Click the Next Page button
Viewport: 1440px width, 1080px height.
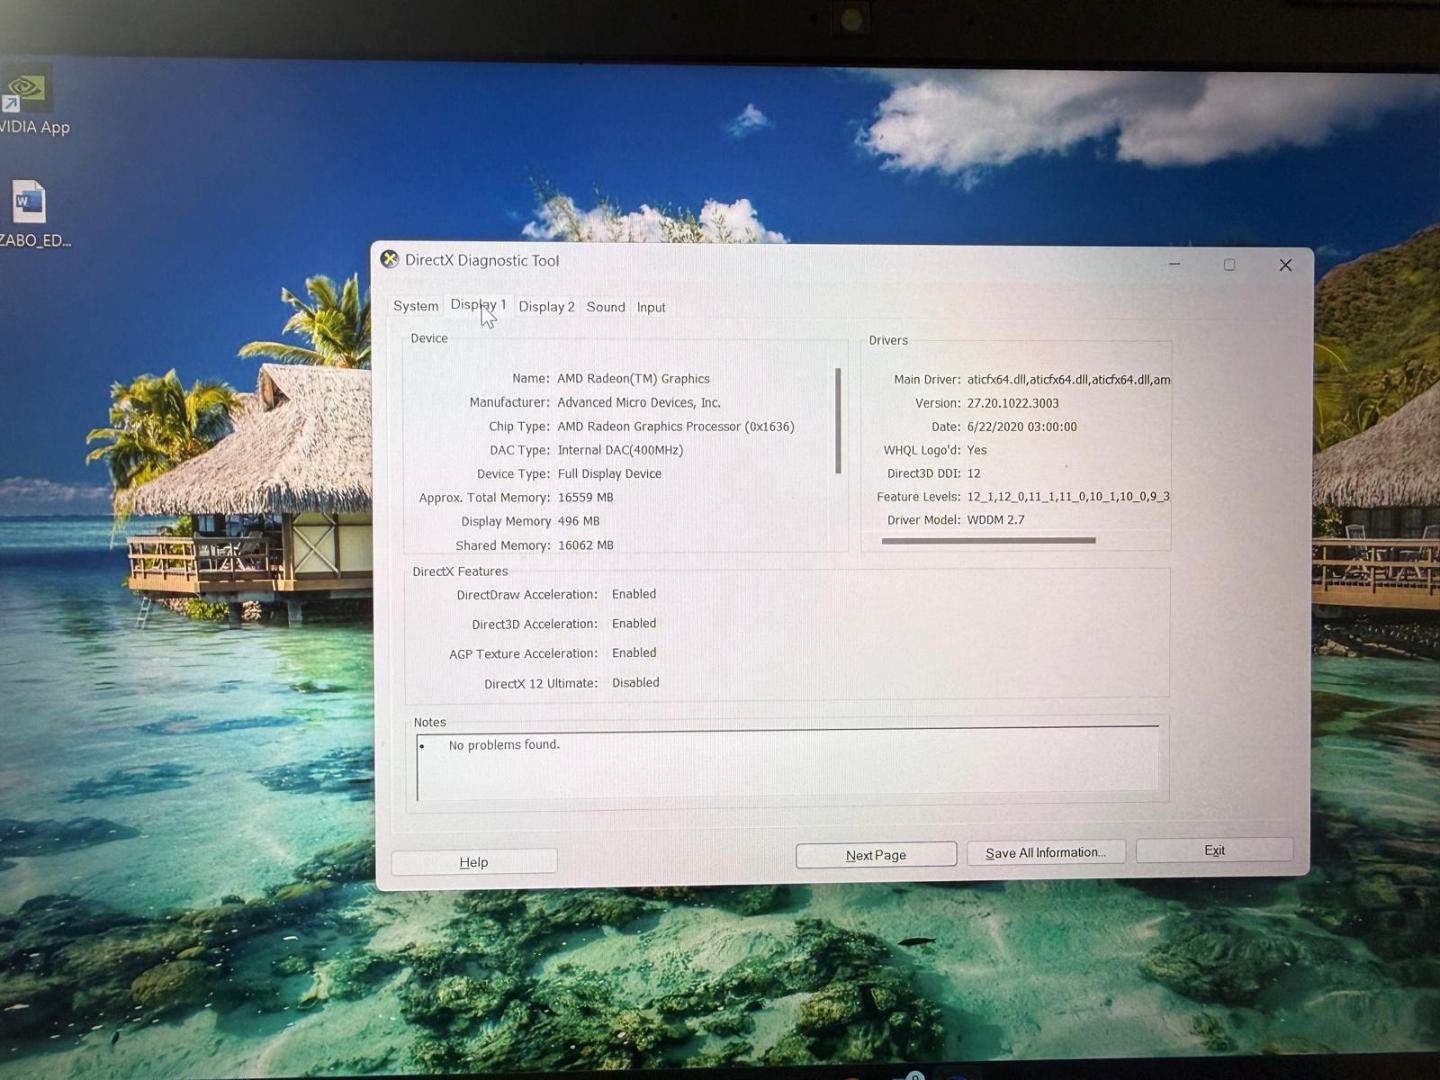876,855
